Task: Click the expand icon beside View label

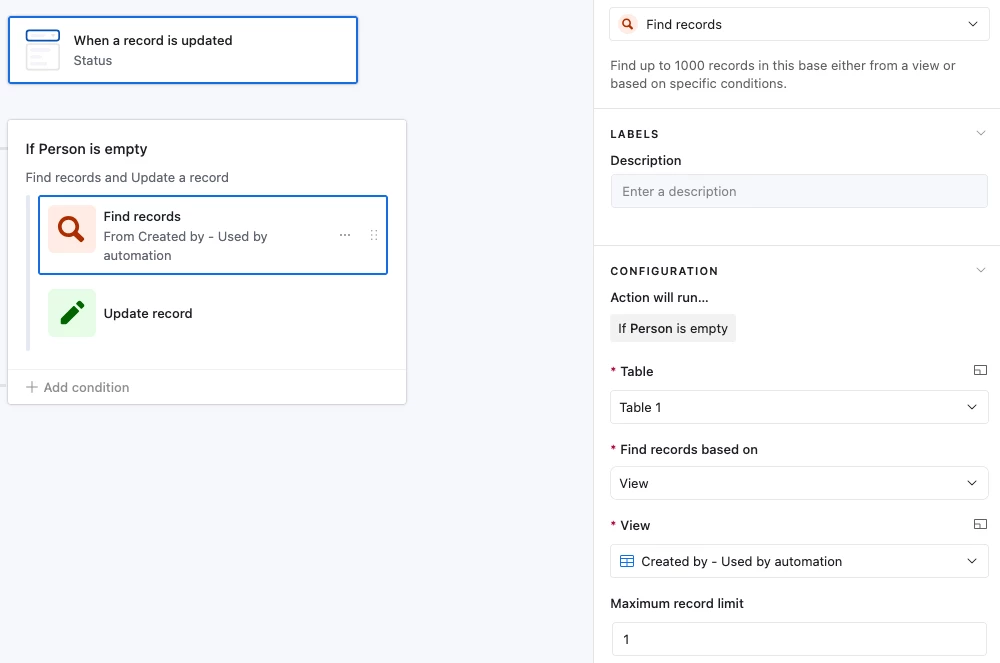Action: tap(980, 525)
